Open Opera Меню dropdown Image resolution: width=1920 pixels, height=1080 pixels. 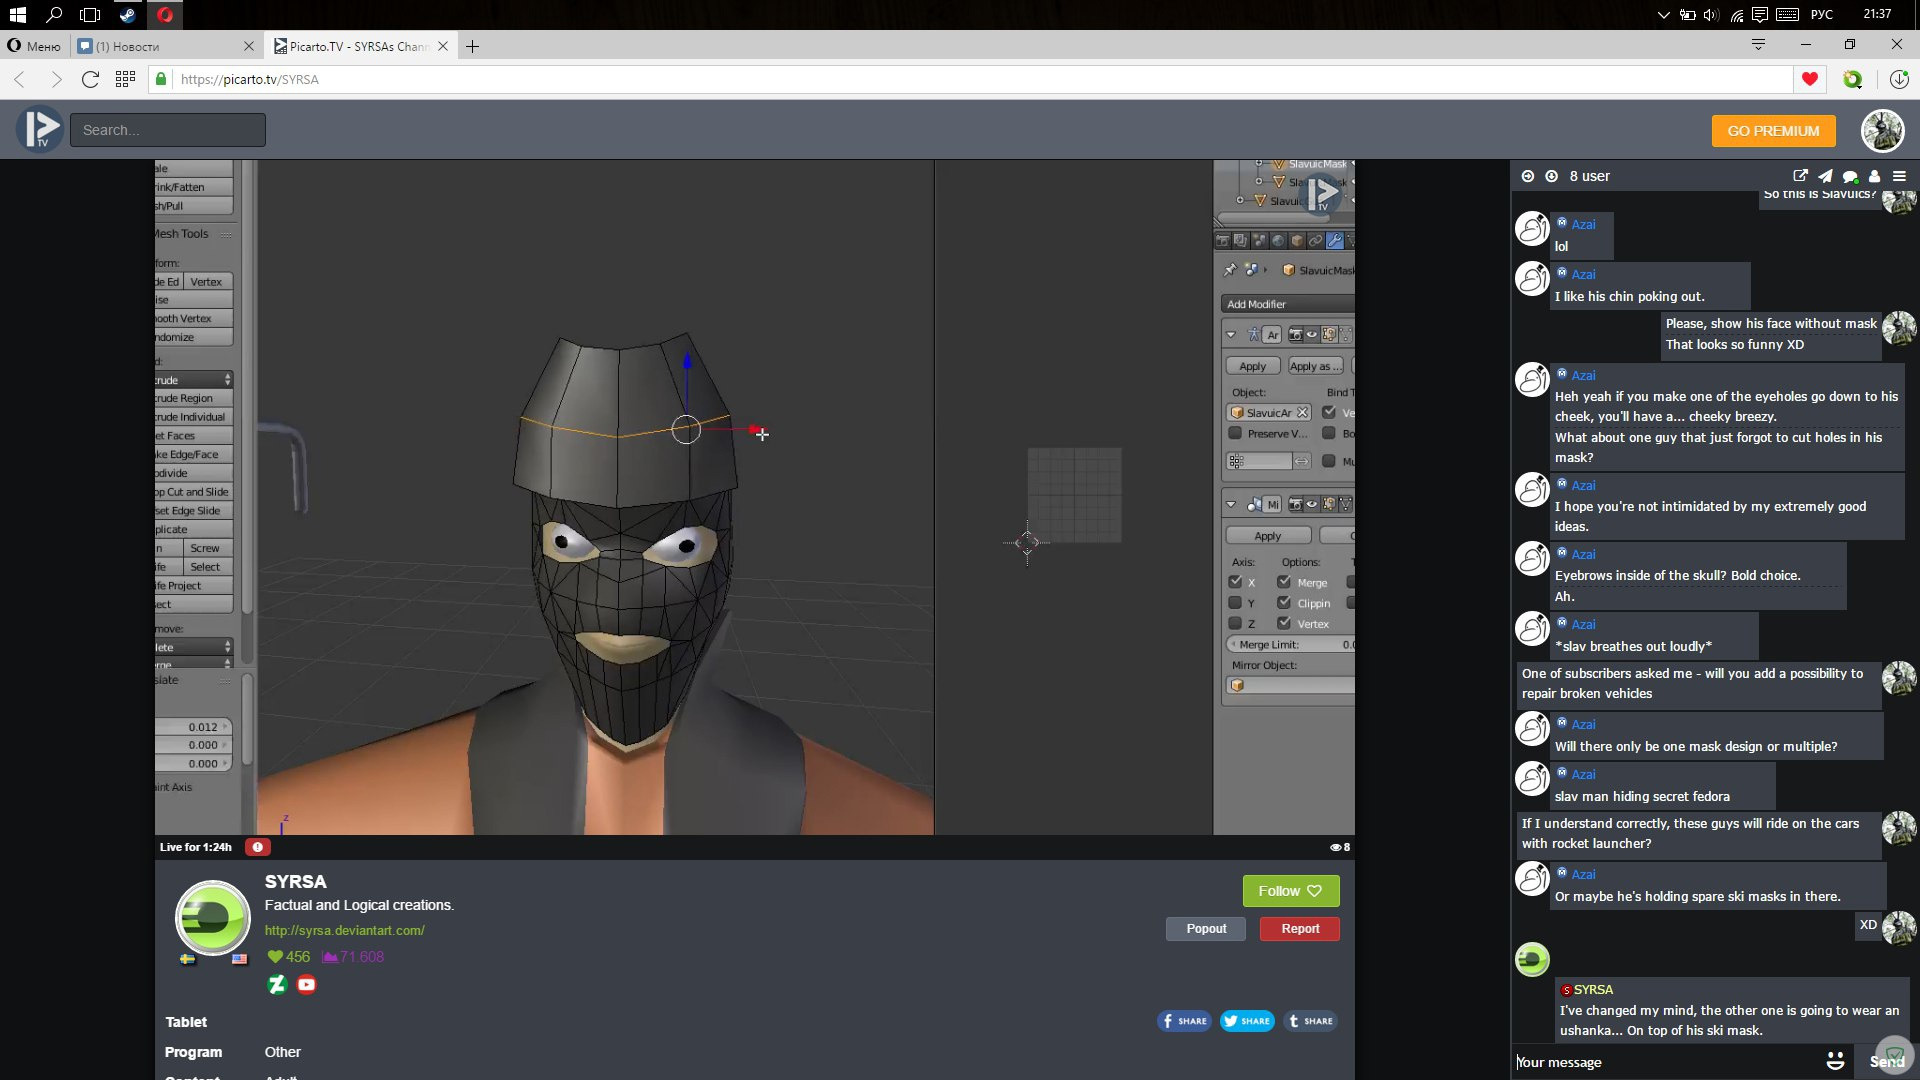pos(34,46)
